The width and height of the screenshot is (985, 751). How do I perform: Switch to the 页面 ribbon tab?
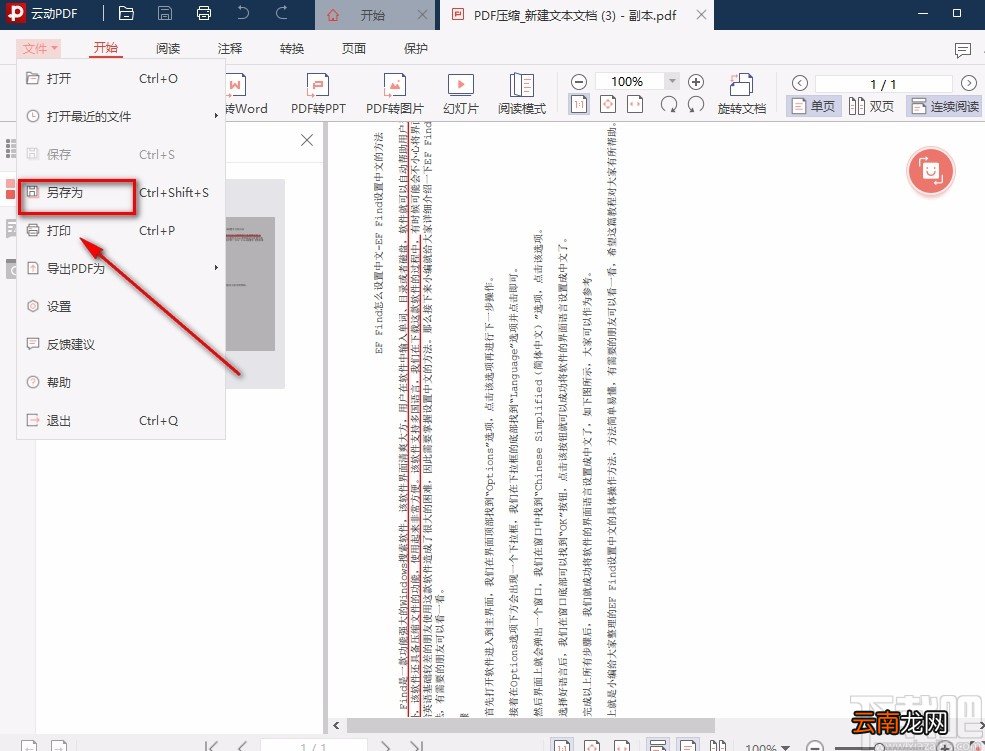pos(353,48)
